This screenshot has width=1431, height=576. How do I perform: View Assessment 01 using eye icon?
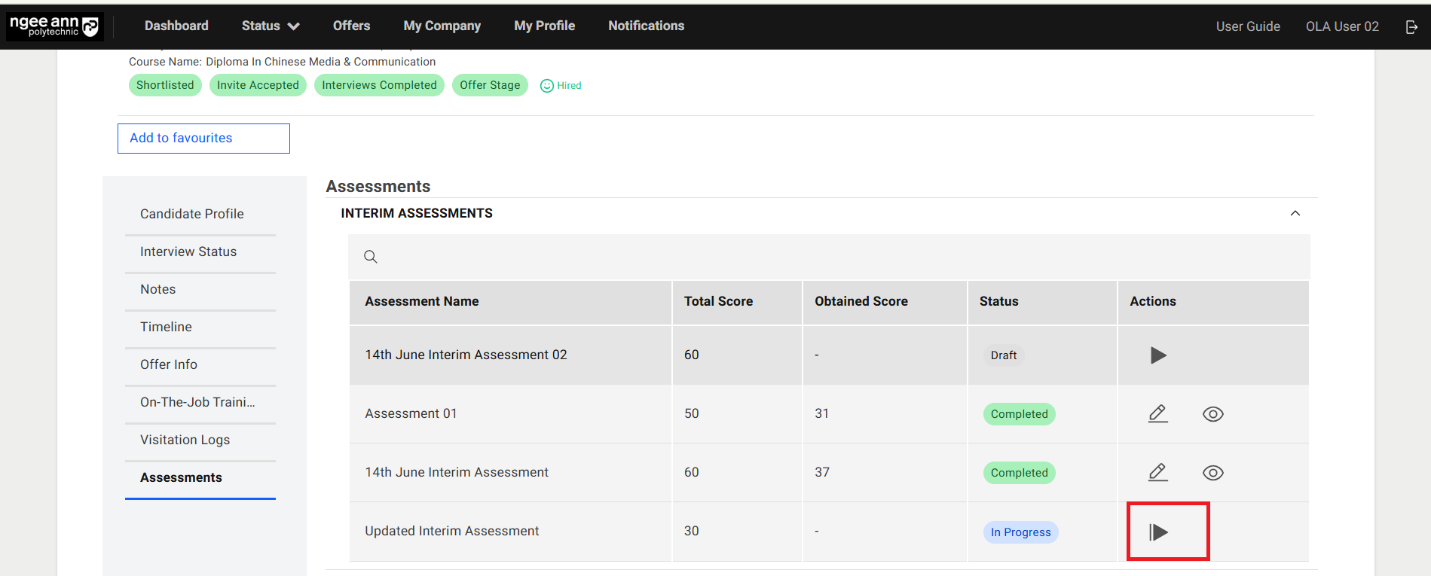point(1212,414)
